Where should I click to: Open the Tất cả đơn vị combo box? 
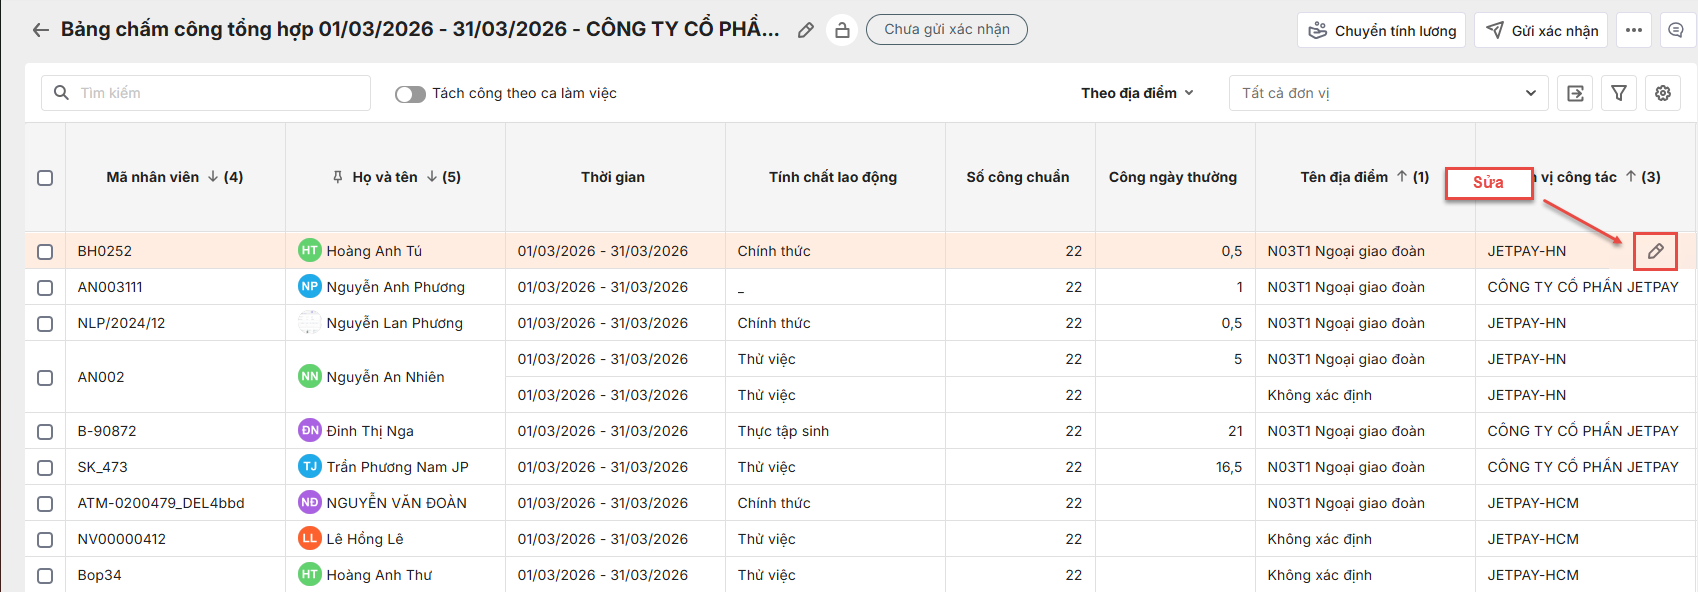[1388, 93]
